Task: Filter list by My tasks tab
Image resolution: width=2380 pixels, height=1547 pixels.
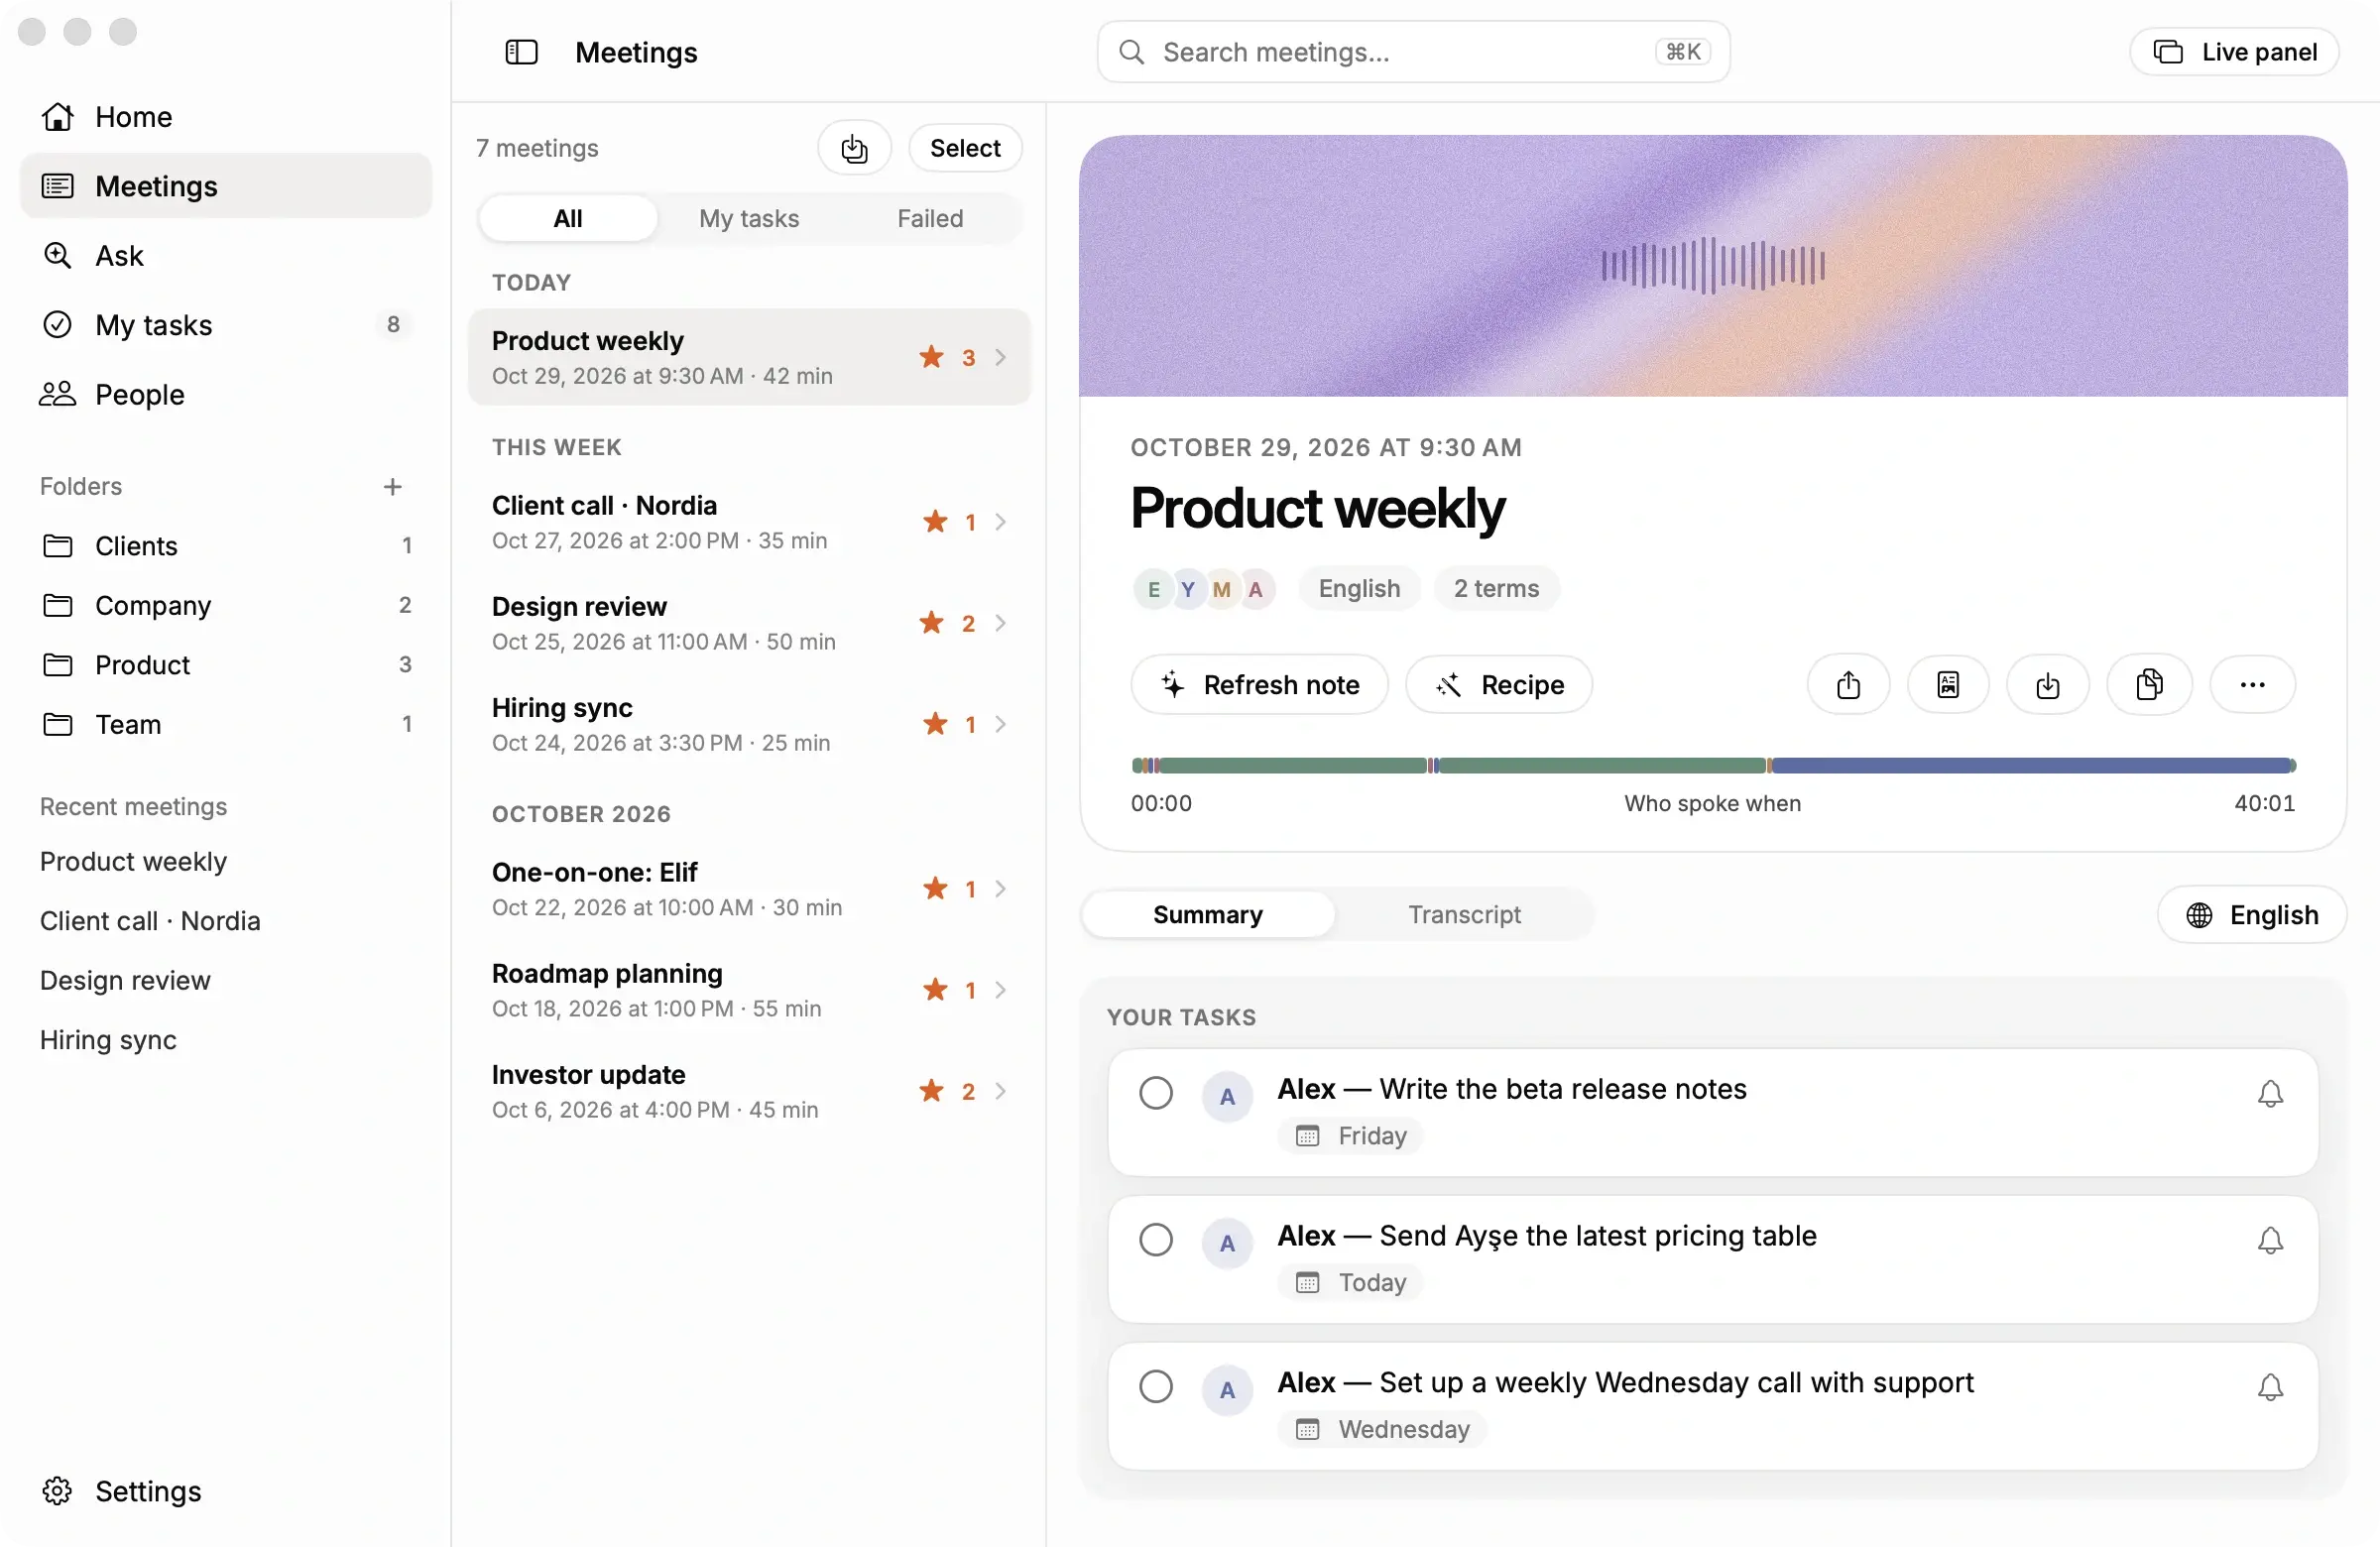Action: (x=749, y=218)
